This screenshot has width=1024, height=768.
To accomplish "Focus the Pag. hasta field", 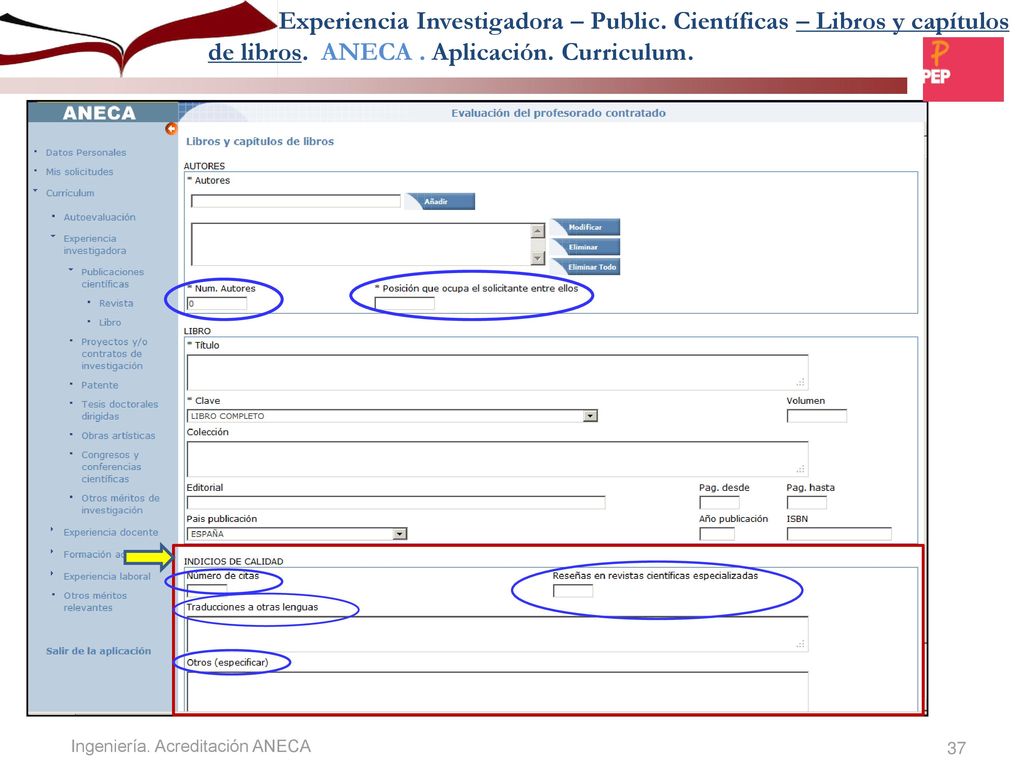I will (x=807, y=503).
